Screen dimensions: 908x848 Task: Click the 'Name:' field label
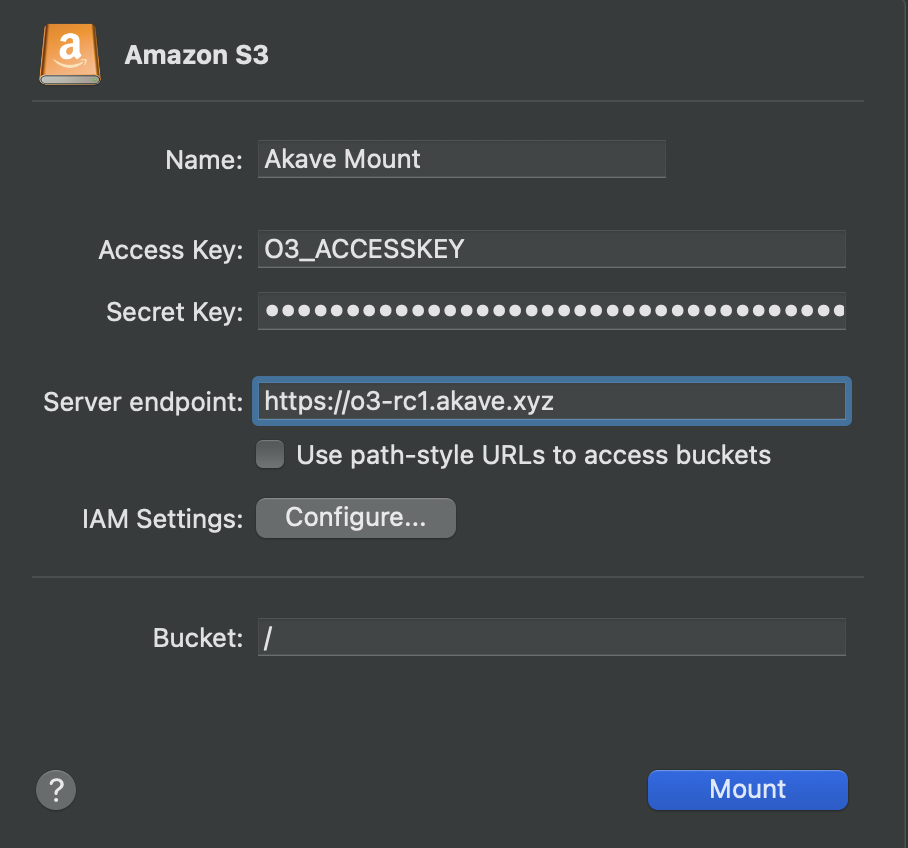pyautogui.click(x=204, y=160)
